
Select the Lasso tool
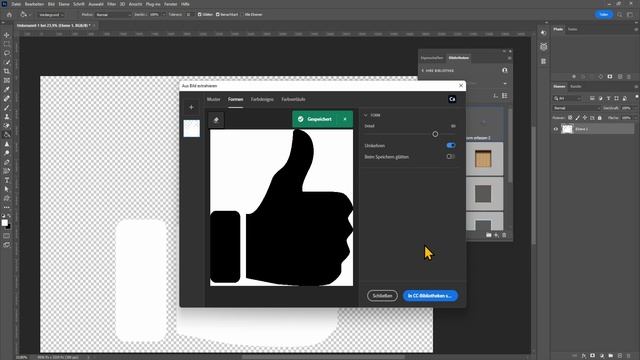(7, 53)
